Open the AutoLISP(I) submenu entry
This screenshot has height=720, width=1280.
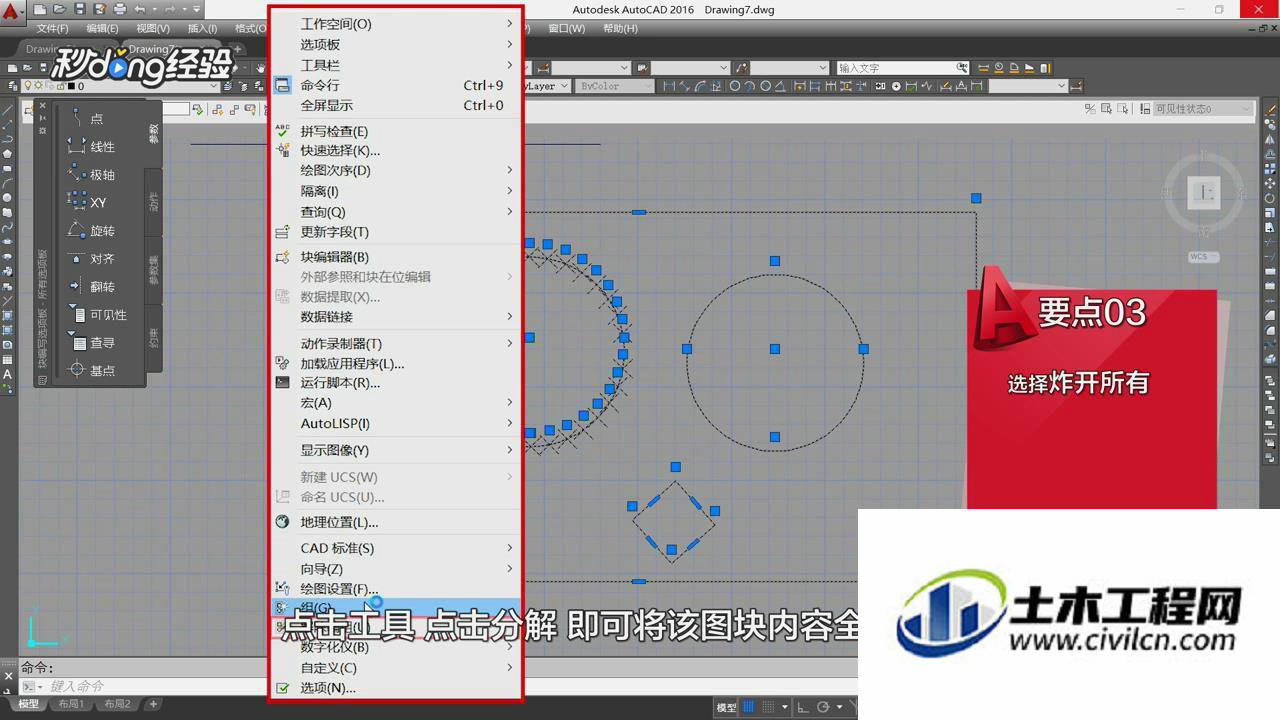[395, 423]
